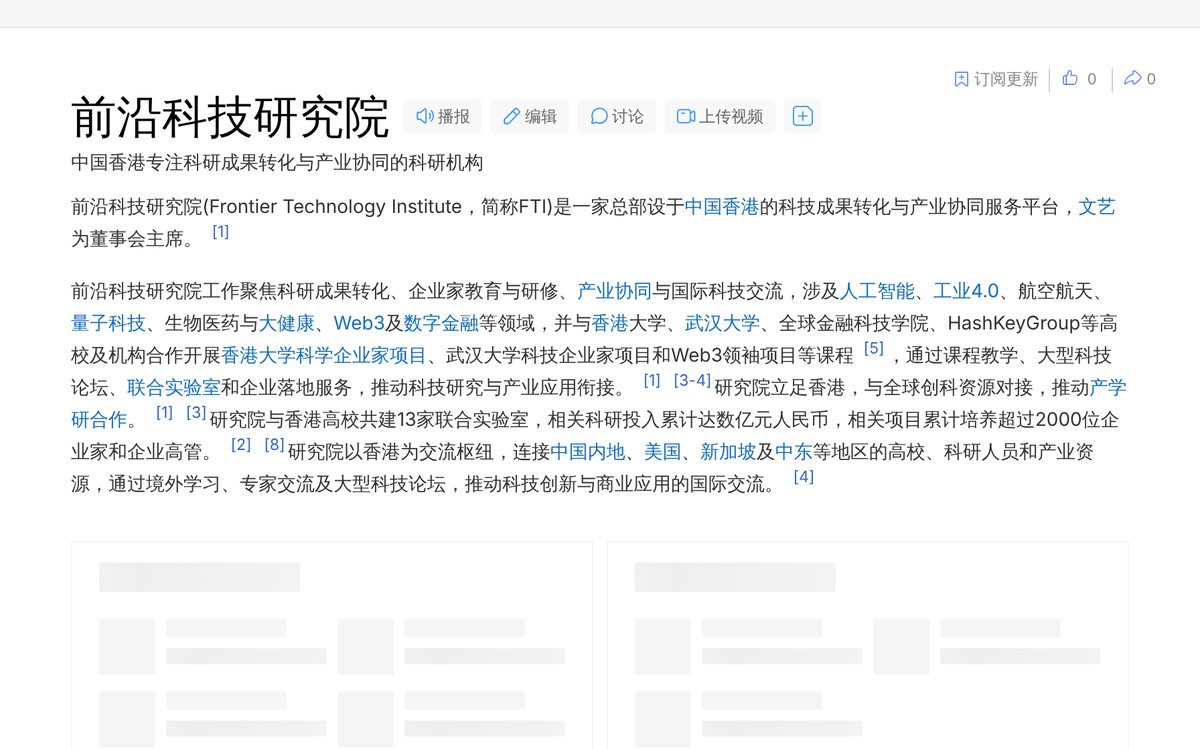Open the 大健康 link
Screen dimensions: 1200x750
coord(287,323)
